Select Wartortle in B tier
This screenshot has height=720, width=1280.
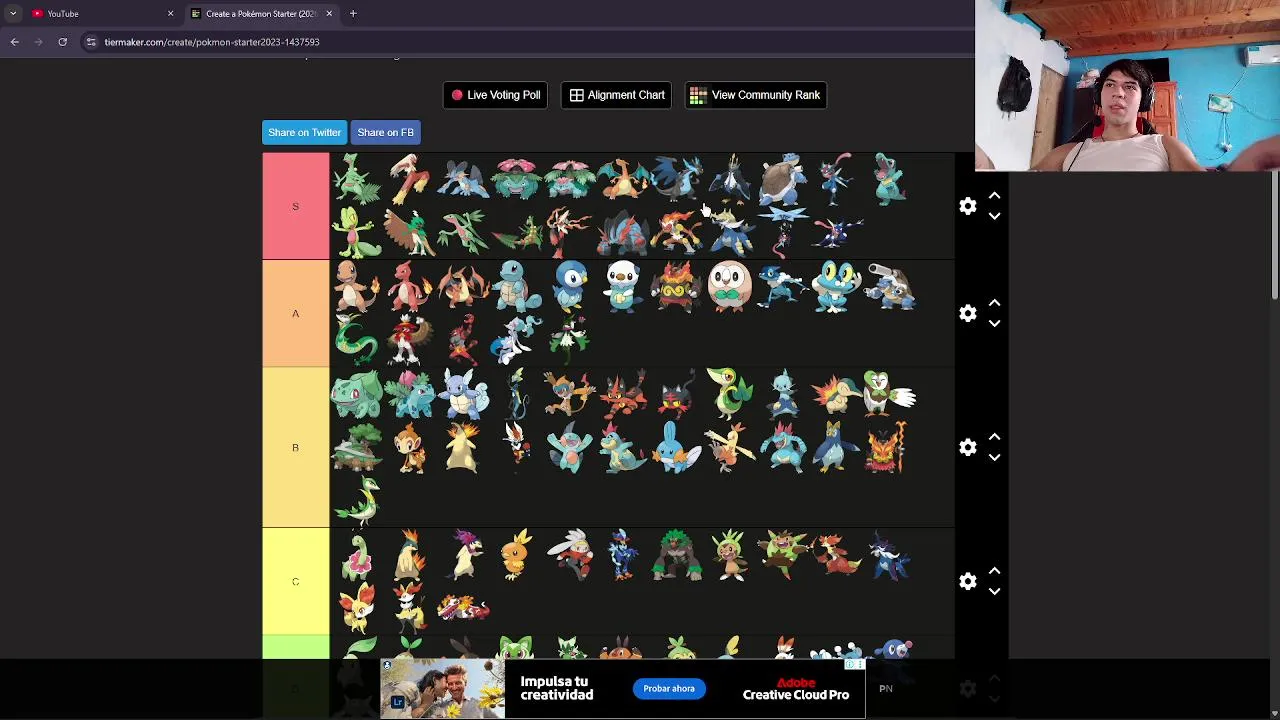tap(463, 394)
